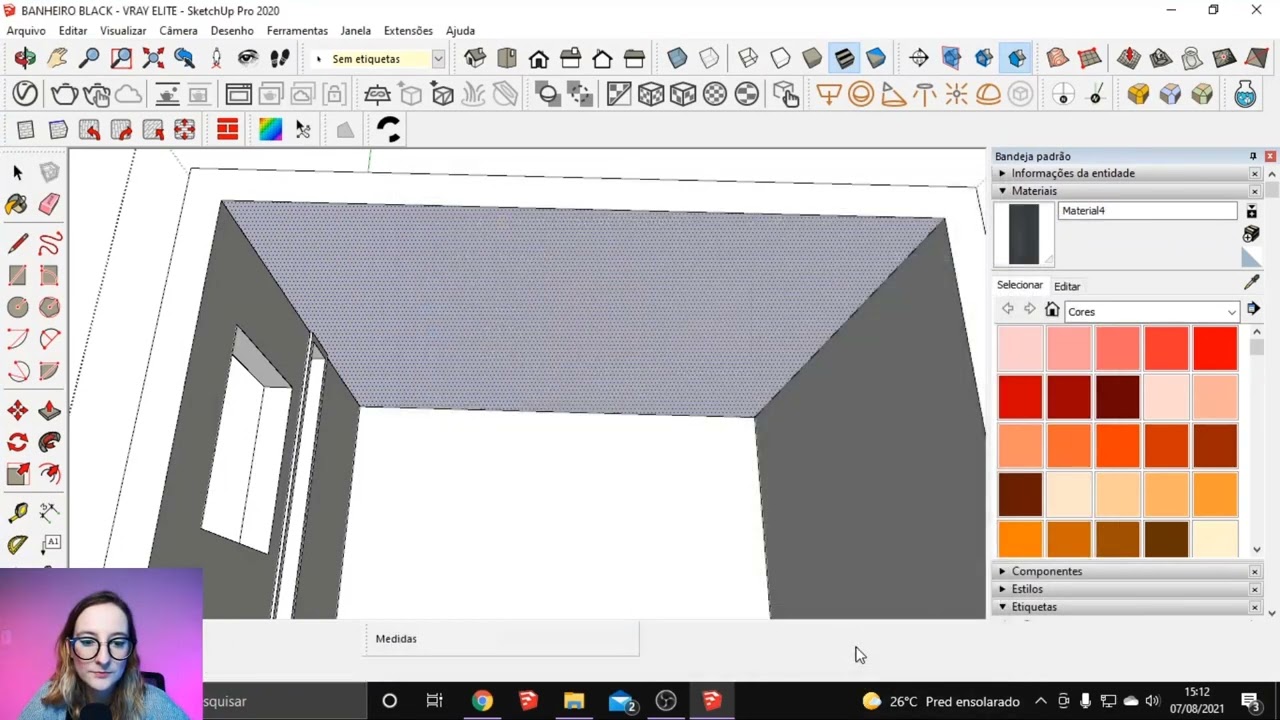Open the Arquivo menu
The image size is (1280, 720).
click(26, 31)
